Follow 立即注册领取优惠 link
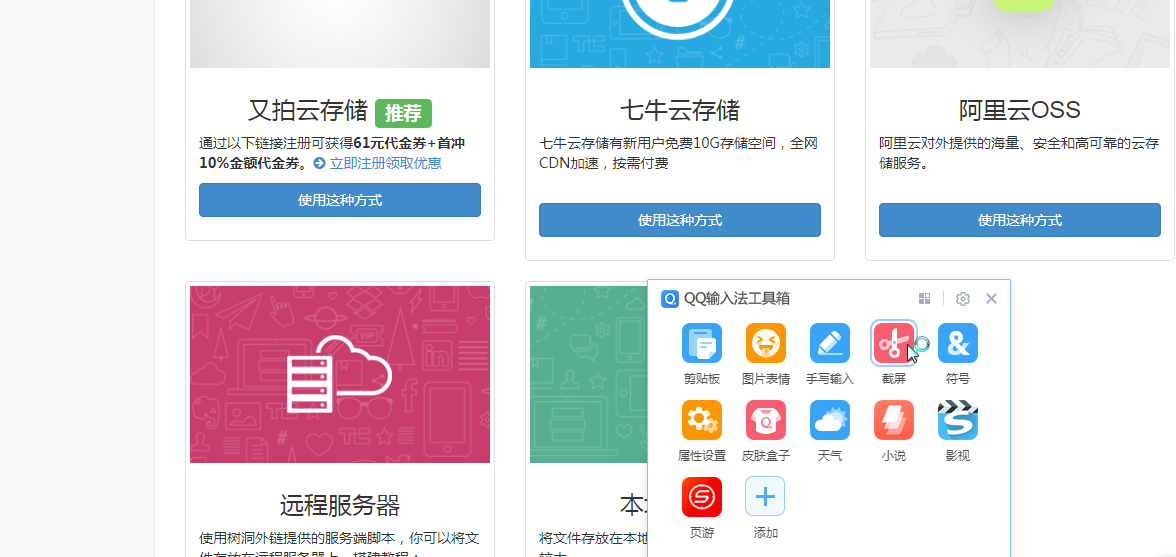The width and height of the screenshot is (1176, 557). pyautogui.click(x=386, y=163)
